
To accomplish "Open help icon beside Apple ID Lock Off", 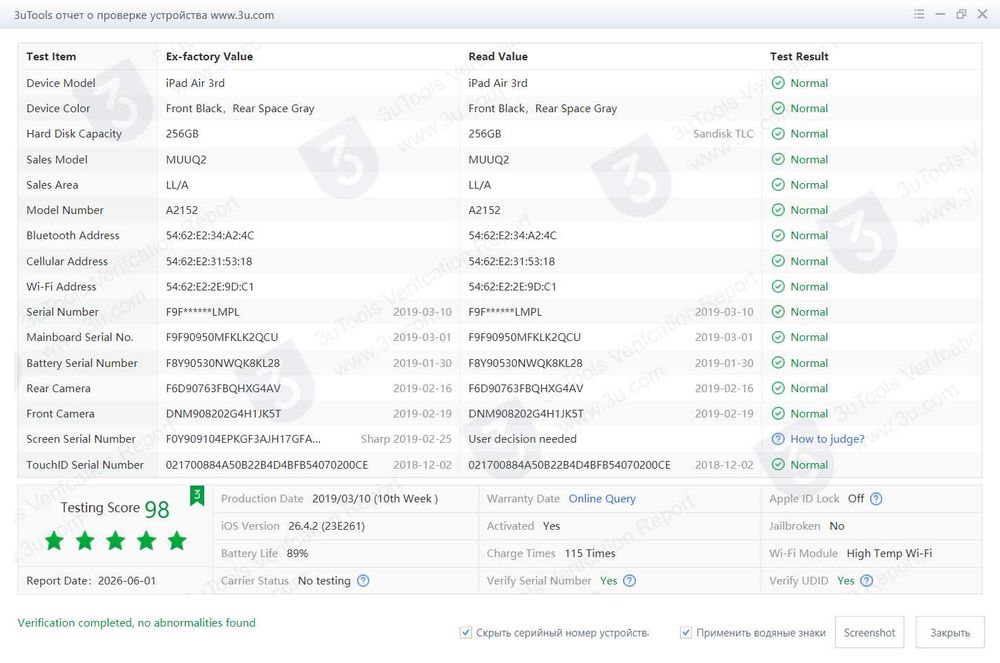I will 876,499.
